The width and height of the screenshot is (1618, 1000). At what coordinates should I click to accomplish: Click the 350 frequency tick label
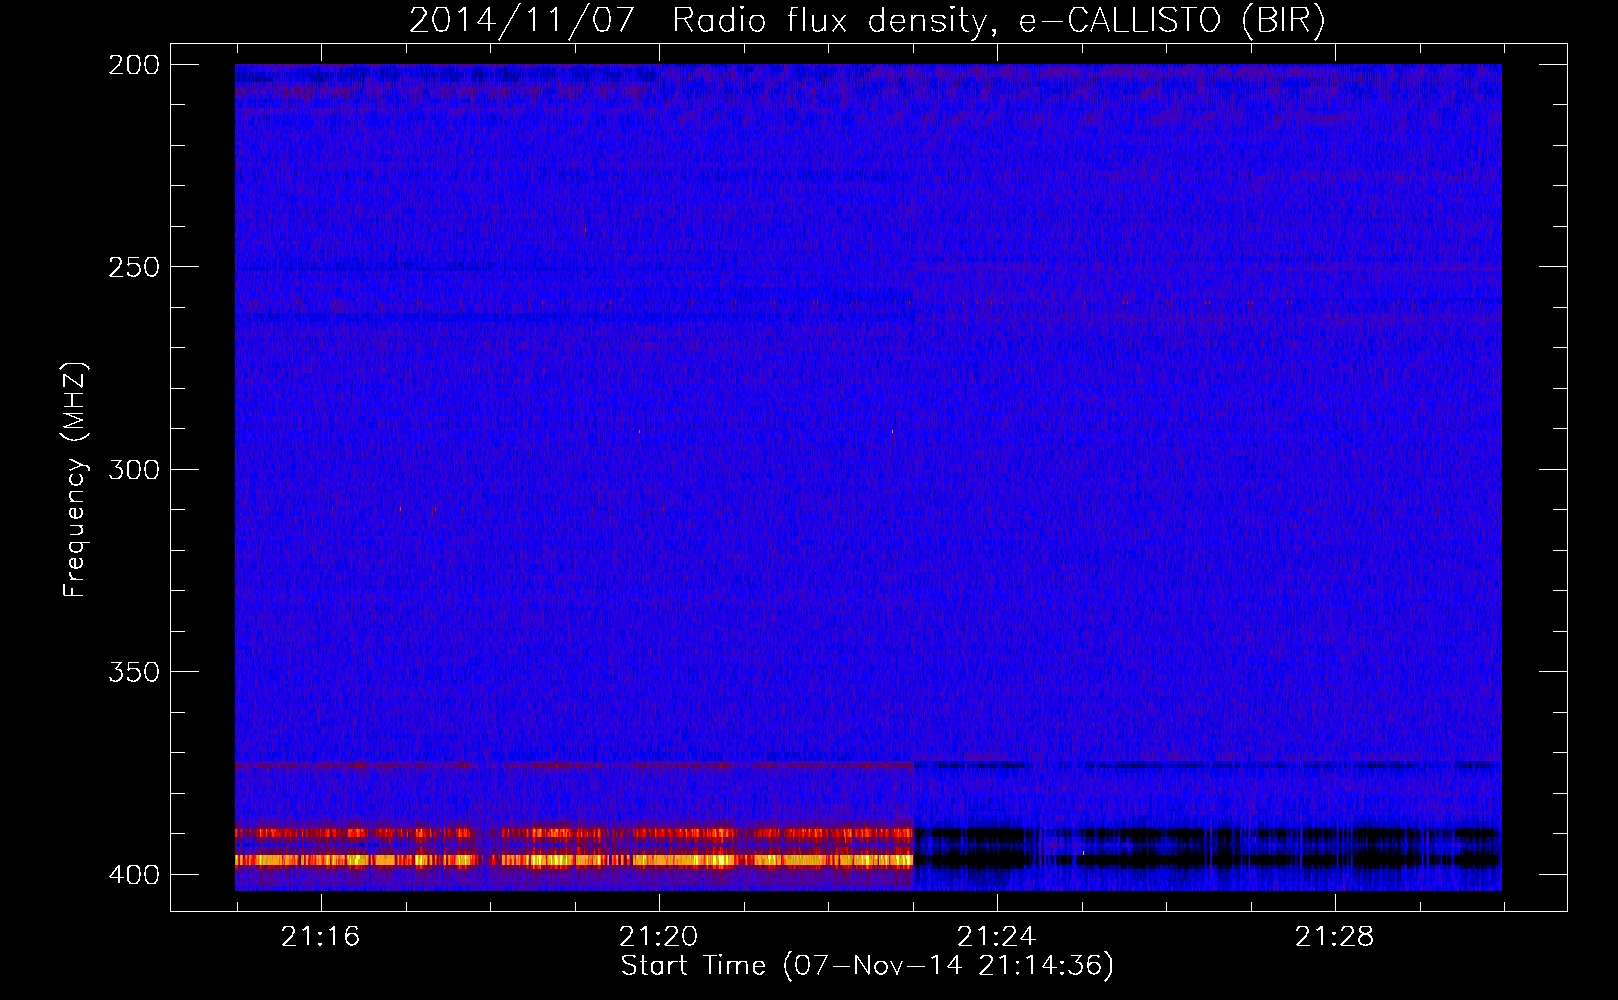134,672
